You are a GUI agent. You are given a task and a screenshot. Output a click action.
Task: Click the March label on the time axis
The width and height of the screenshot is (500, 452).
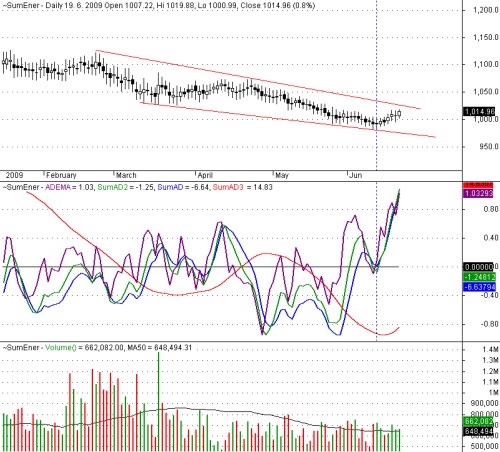126,175
